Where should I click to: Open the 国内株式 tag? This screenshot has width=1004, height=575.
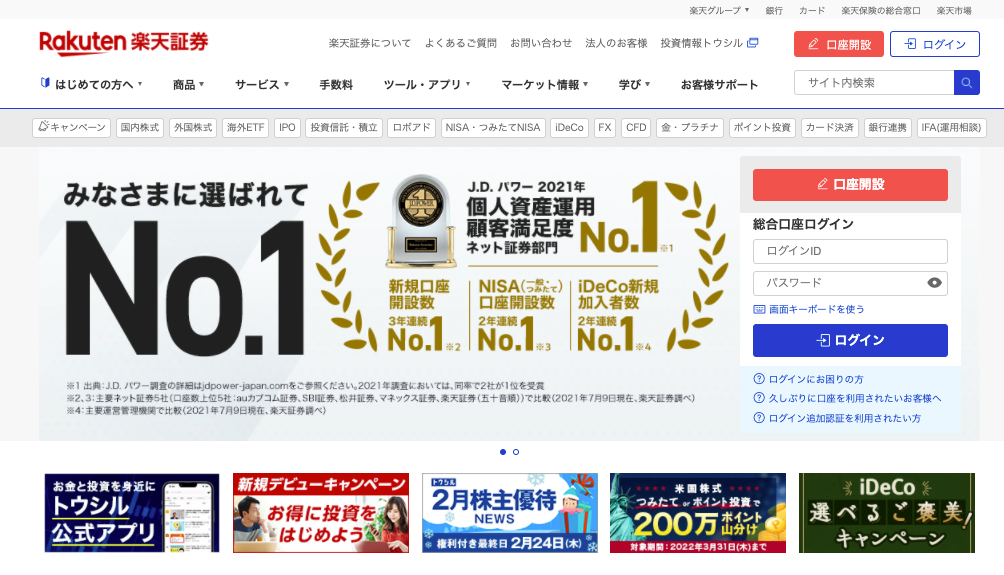coord(140,127)
